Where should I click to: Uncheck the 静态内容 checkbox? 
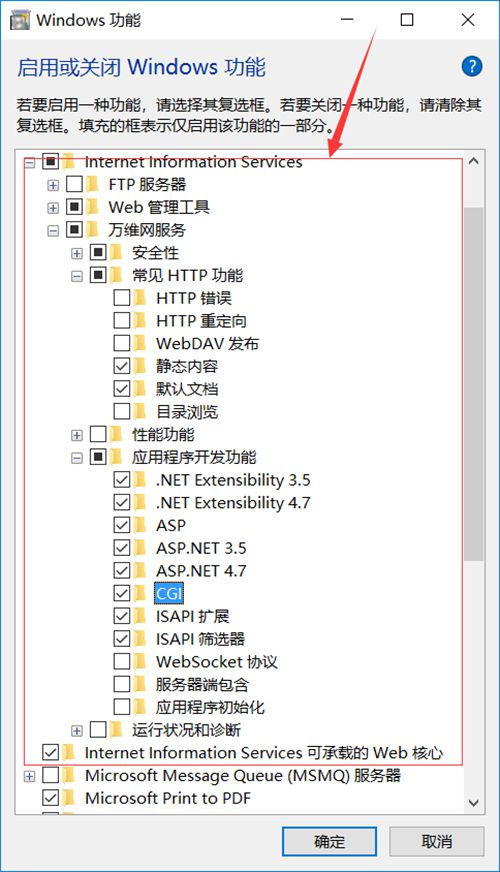tap(122, 366)
